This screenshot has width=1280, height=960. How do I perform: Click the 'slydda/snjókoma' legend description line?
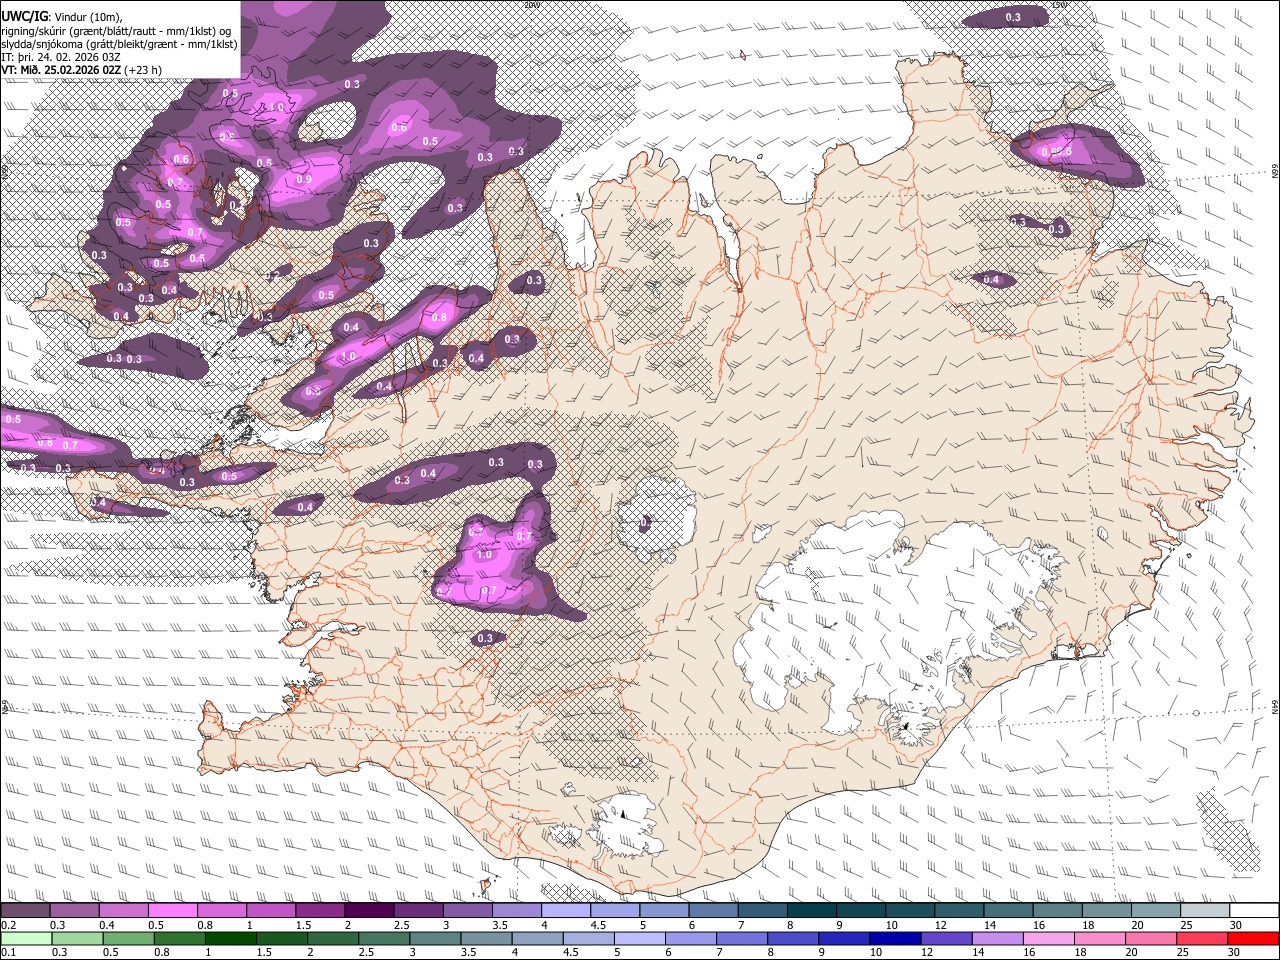coord(119,44)
